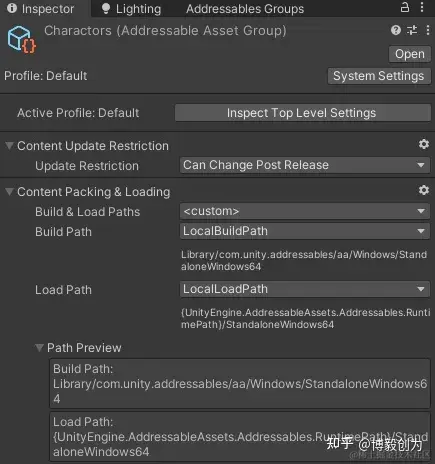
Task: Collapse the Path Preview foldout
Action: [39, 348]
